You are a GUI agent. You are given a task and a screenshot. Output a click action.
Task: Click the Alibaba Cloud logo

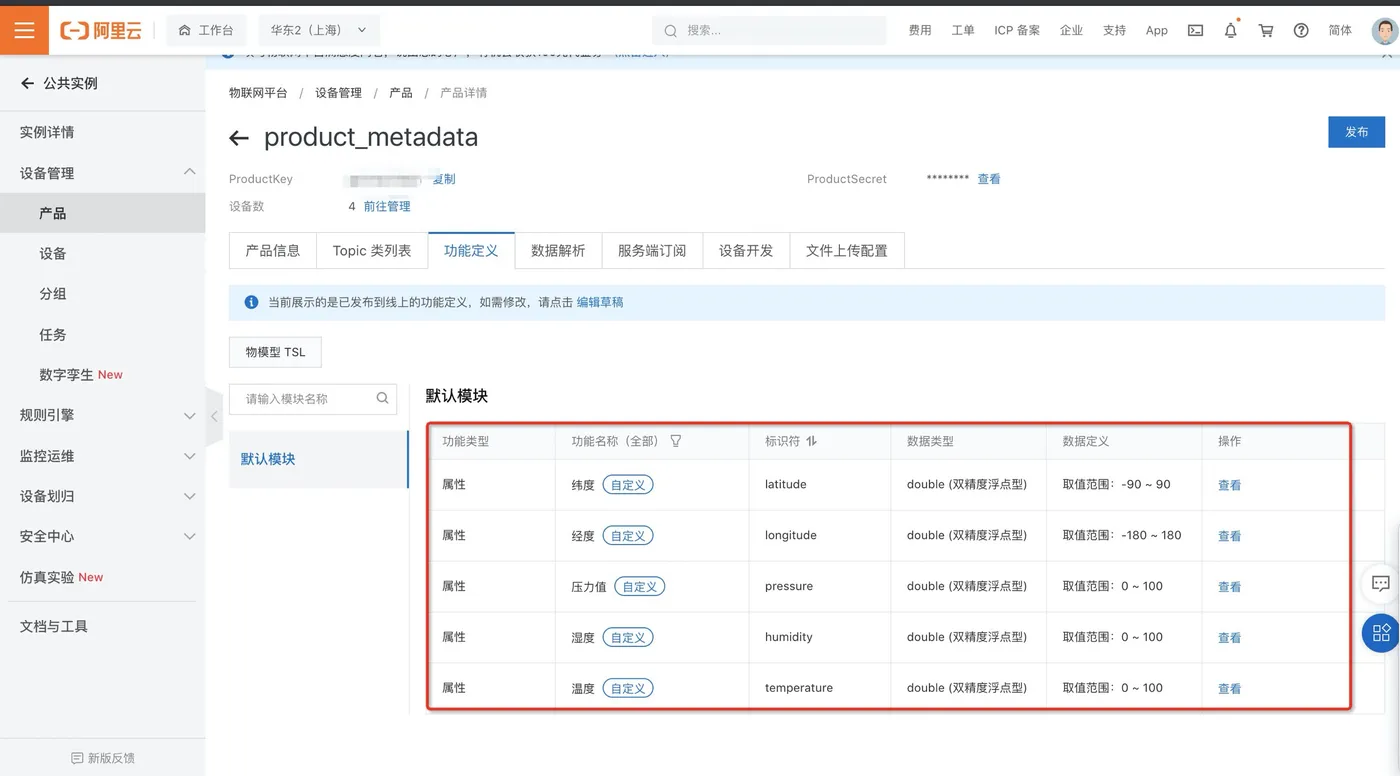(101, 31)
